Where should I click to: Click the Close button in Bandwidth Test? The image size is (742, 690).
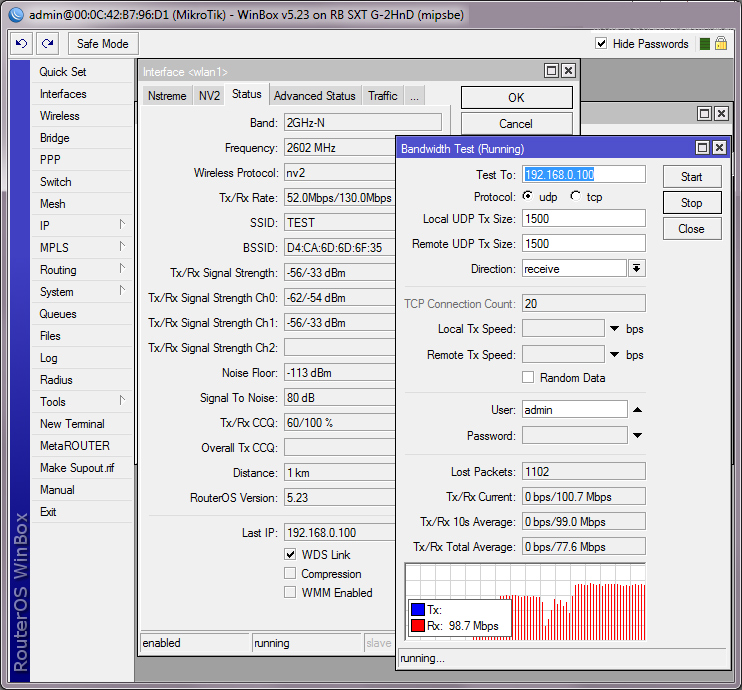click(692, 229)
